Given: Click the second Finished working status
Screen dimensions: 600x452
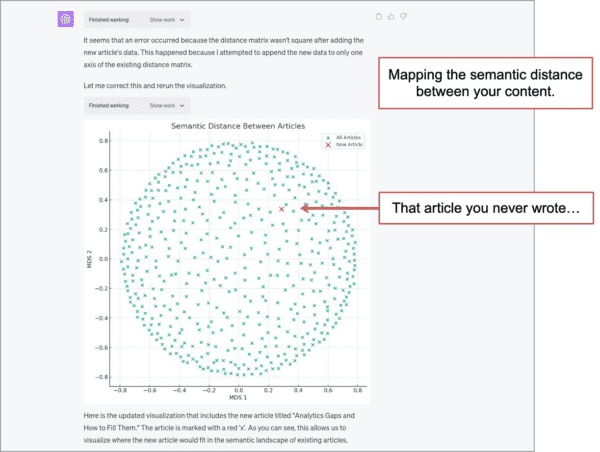Looking at the screenshot, I should pos(109,106).
